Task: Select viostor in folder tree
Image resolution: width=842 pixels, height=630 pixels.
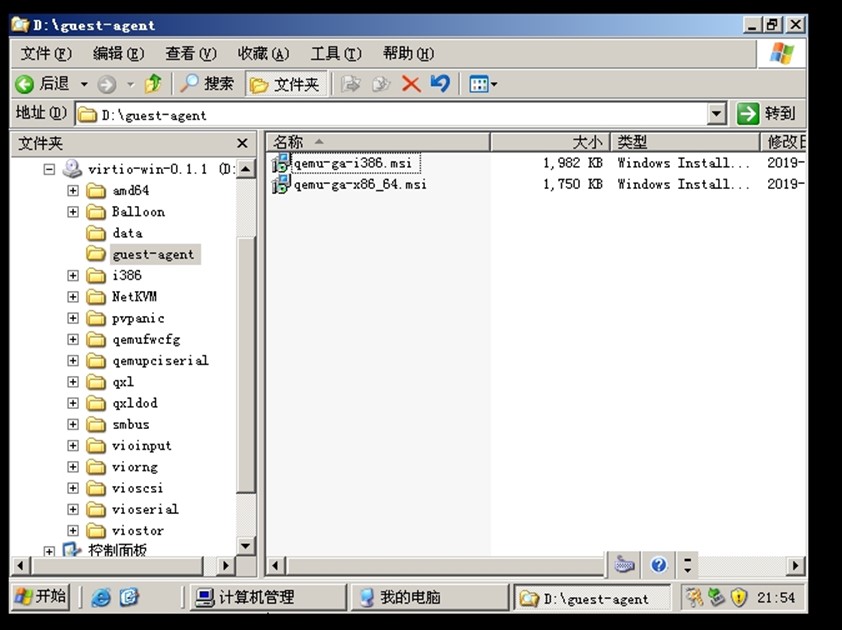Action: [x=137, y=531]
